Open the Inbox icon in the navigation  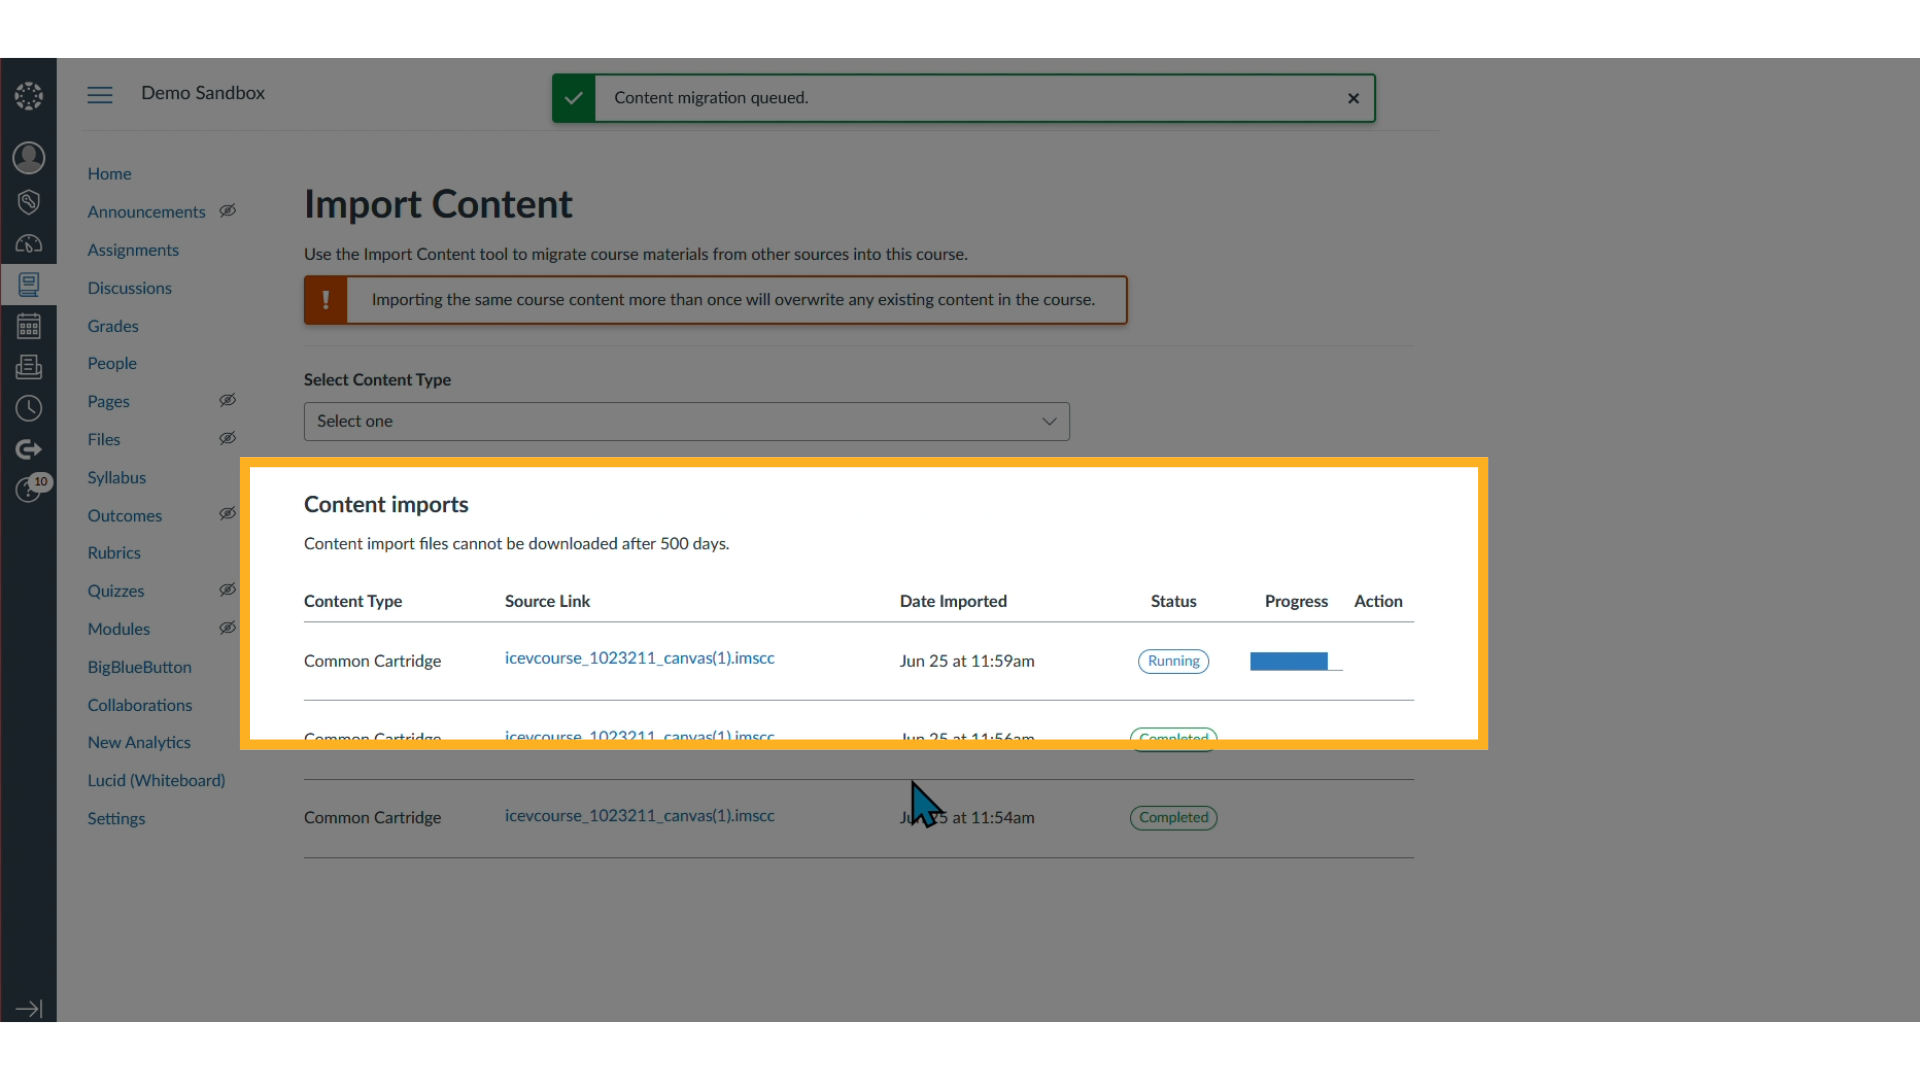[29, 366]
